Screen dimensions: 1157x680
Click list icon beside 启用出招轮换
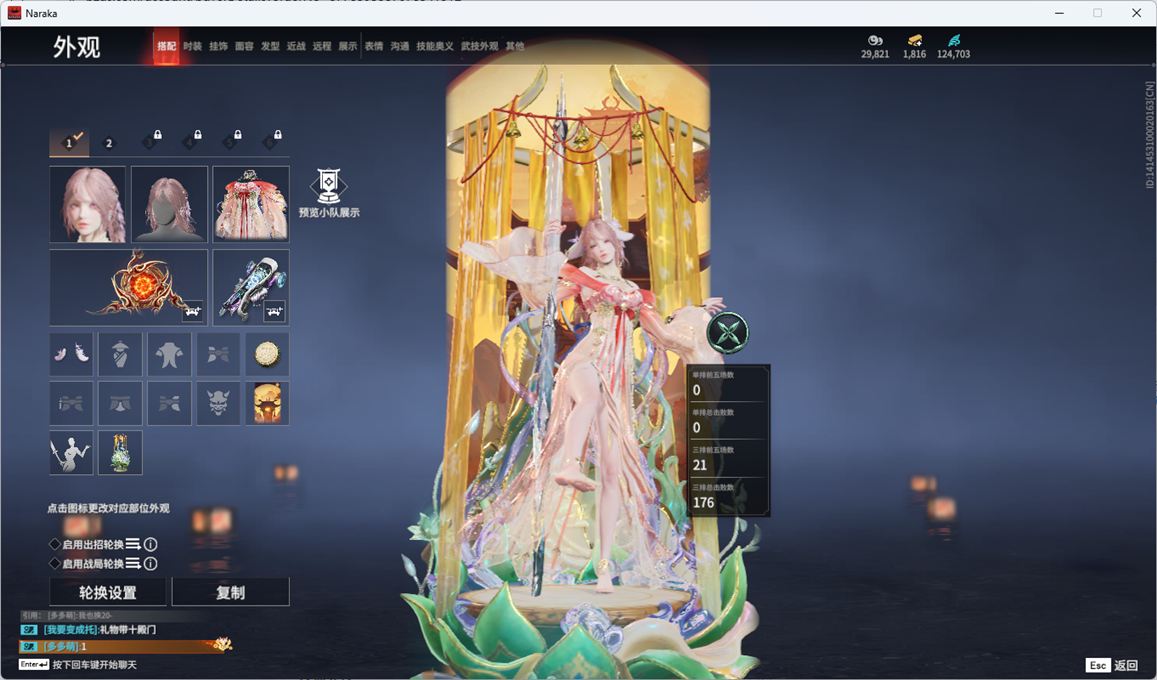tap(133, 544)
